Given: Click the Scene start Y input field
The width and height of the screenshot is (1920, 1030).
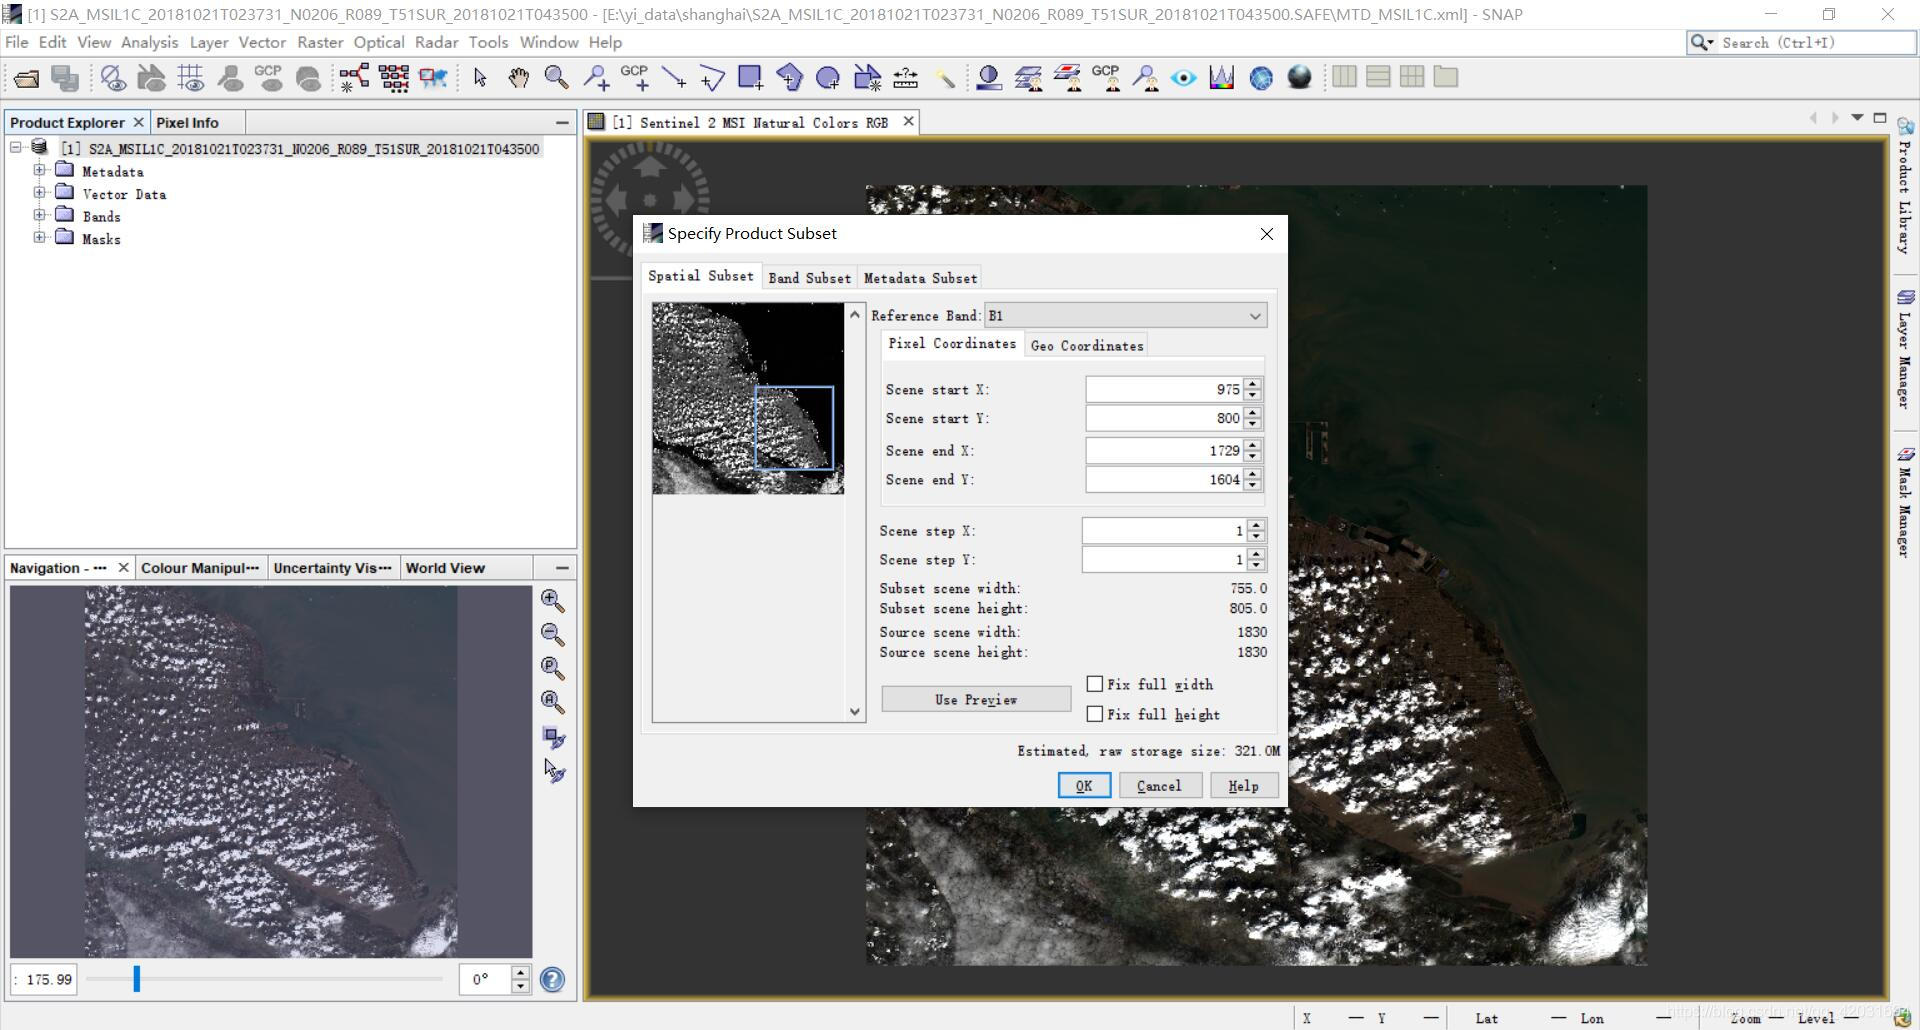Looking at the screenshot, I should (x=1164, y=418).
